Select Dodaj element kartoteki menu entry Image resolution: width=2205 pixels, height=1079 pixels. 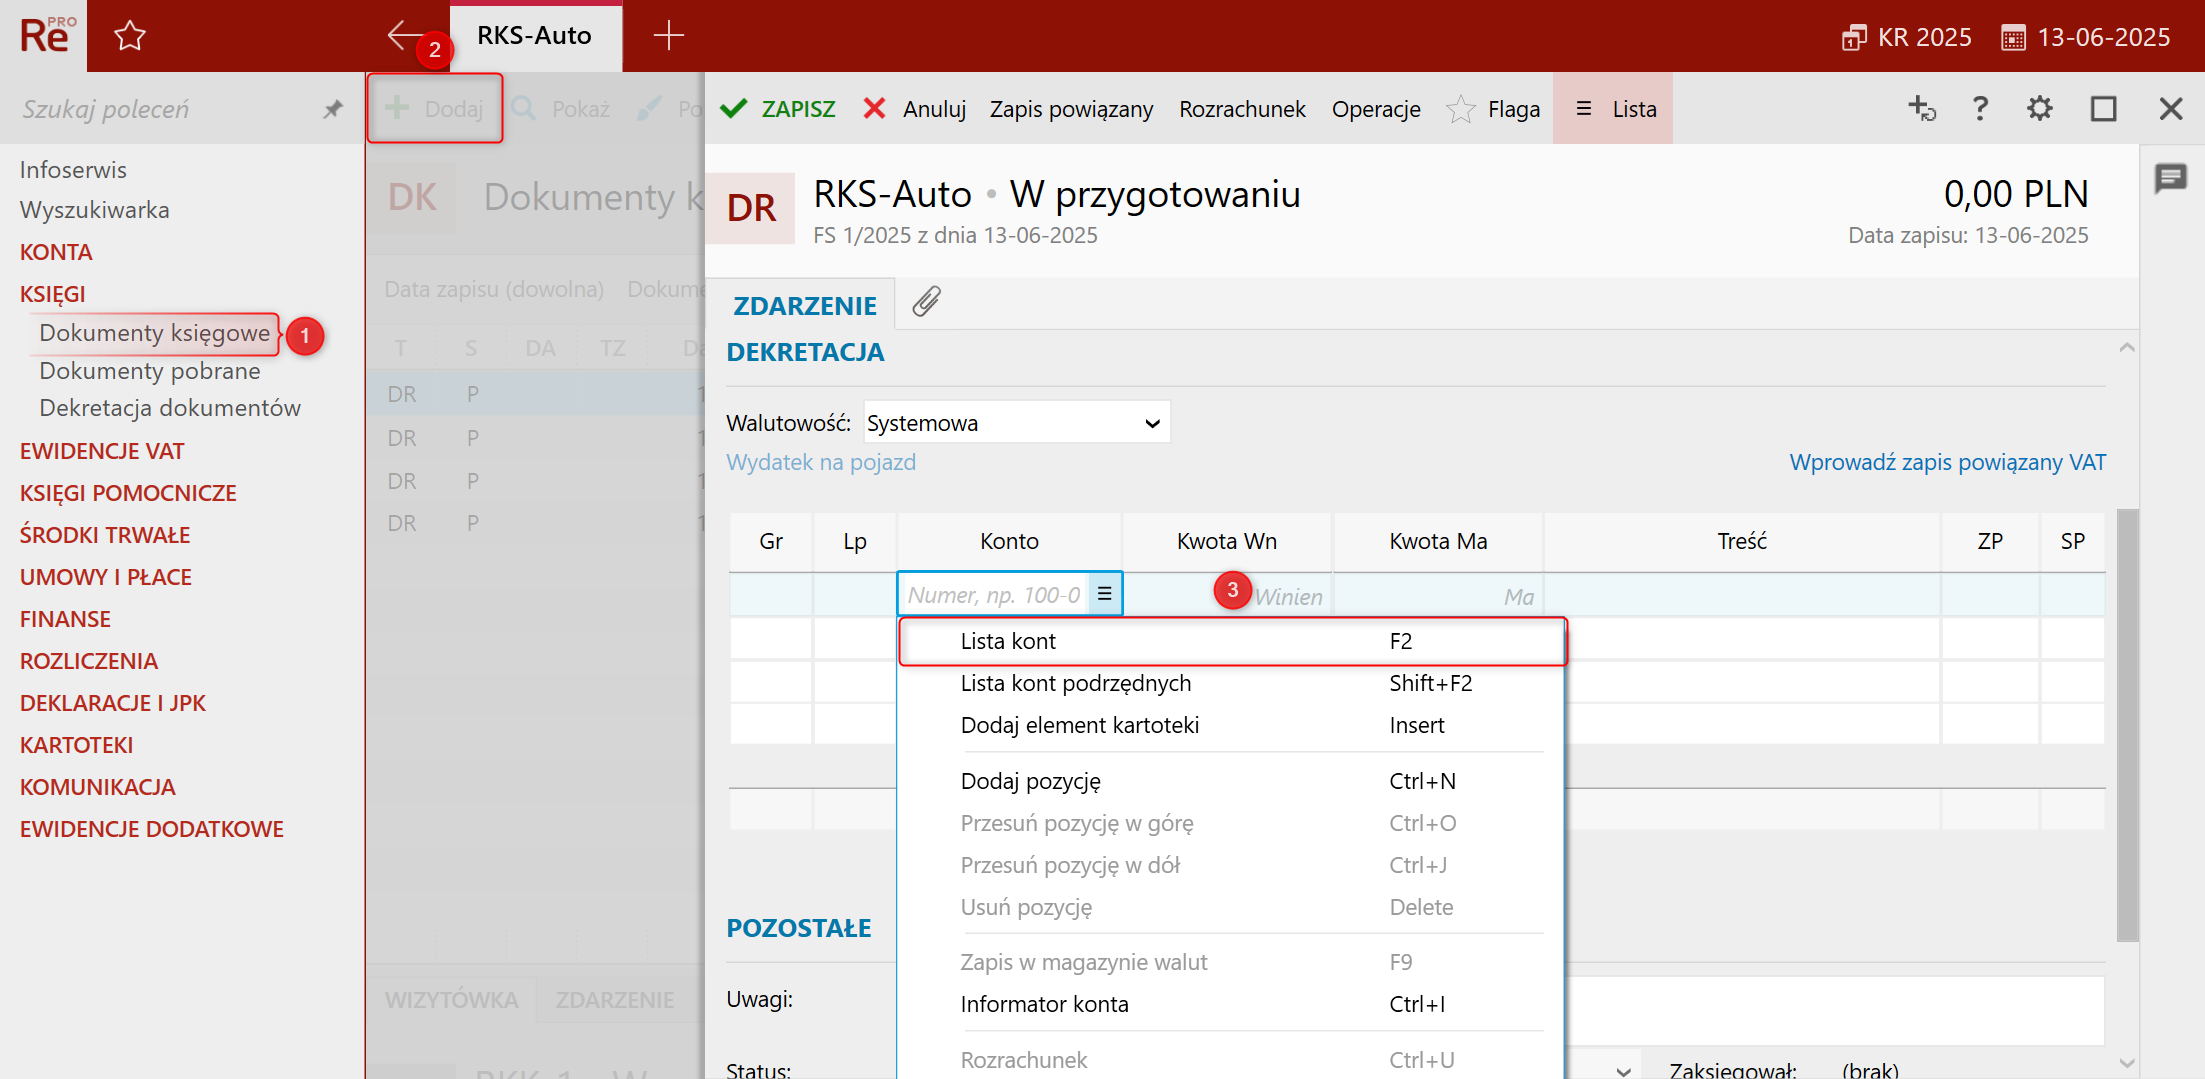pyautogui.click(x=1232, y=725)
